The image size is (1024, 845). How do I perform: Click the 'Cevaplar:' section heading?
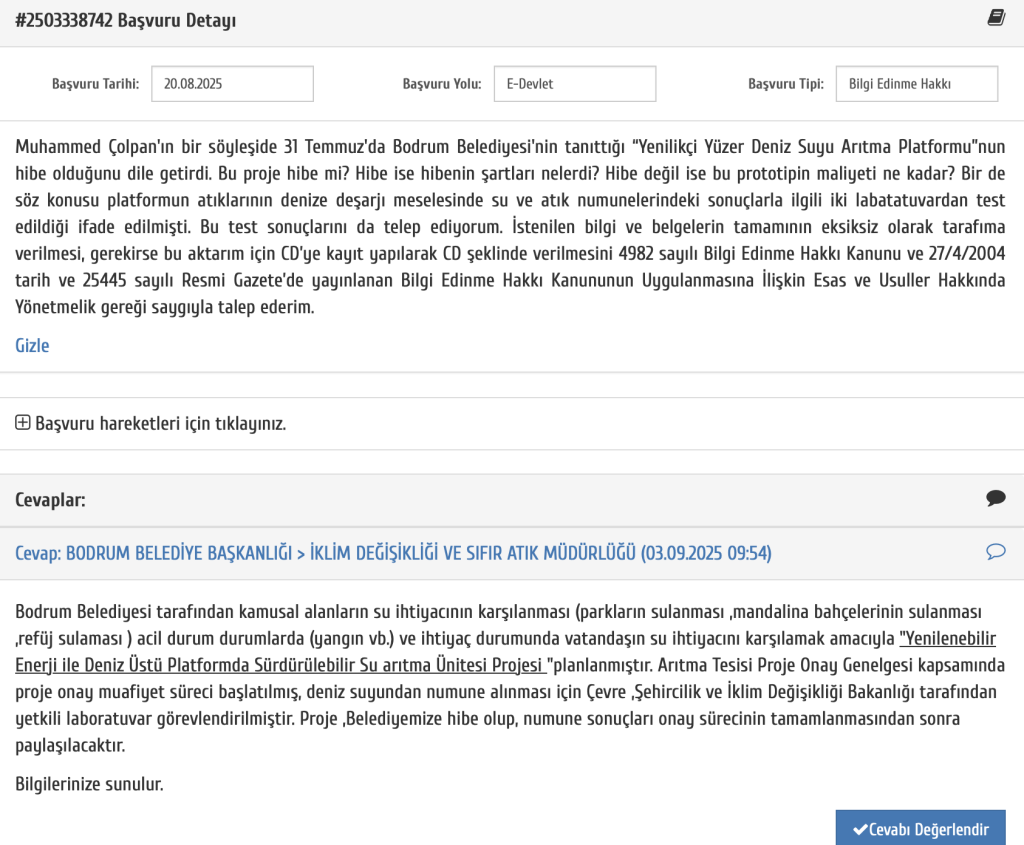pos(50,500)
